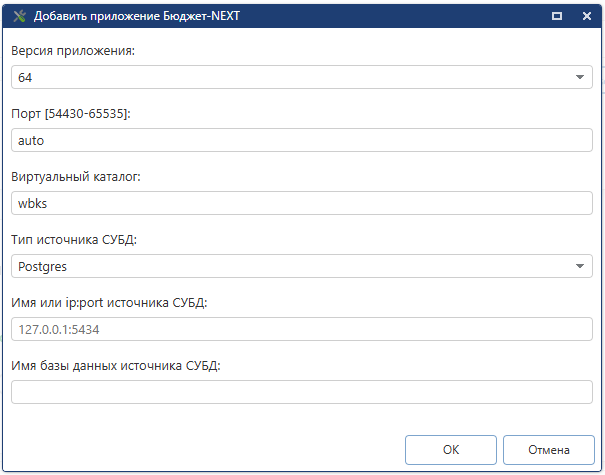Focus the empty database name input field
The image size is (605, 475).
click(302, 392)
